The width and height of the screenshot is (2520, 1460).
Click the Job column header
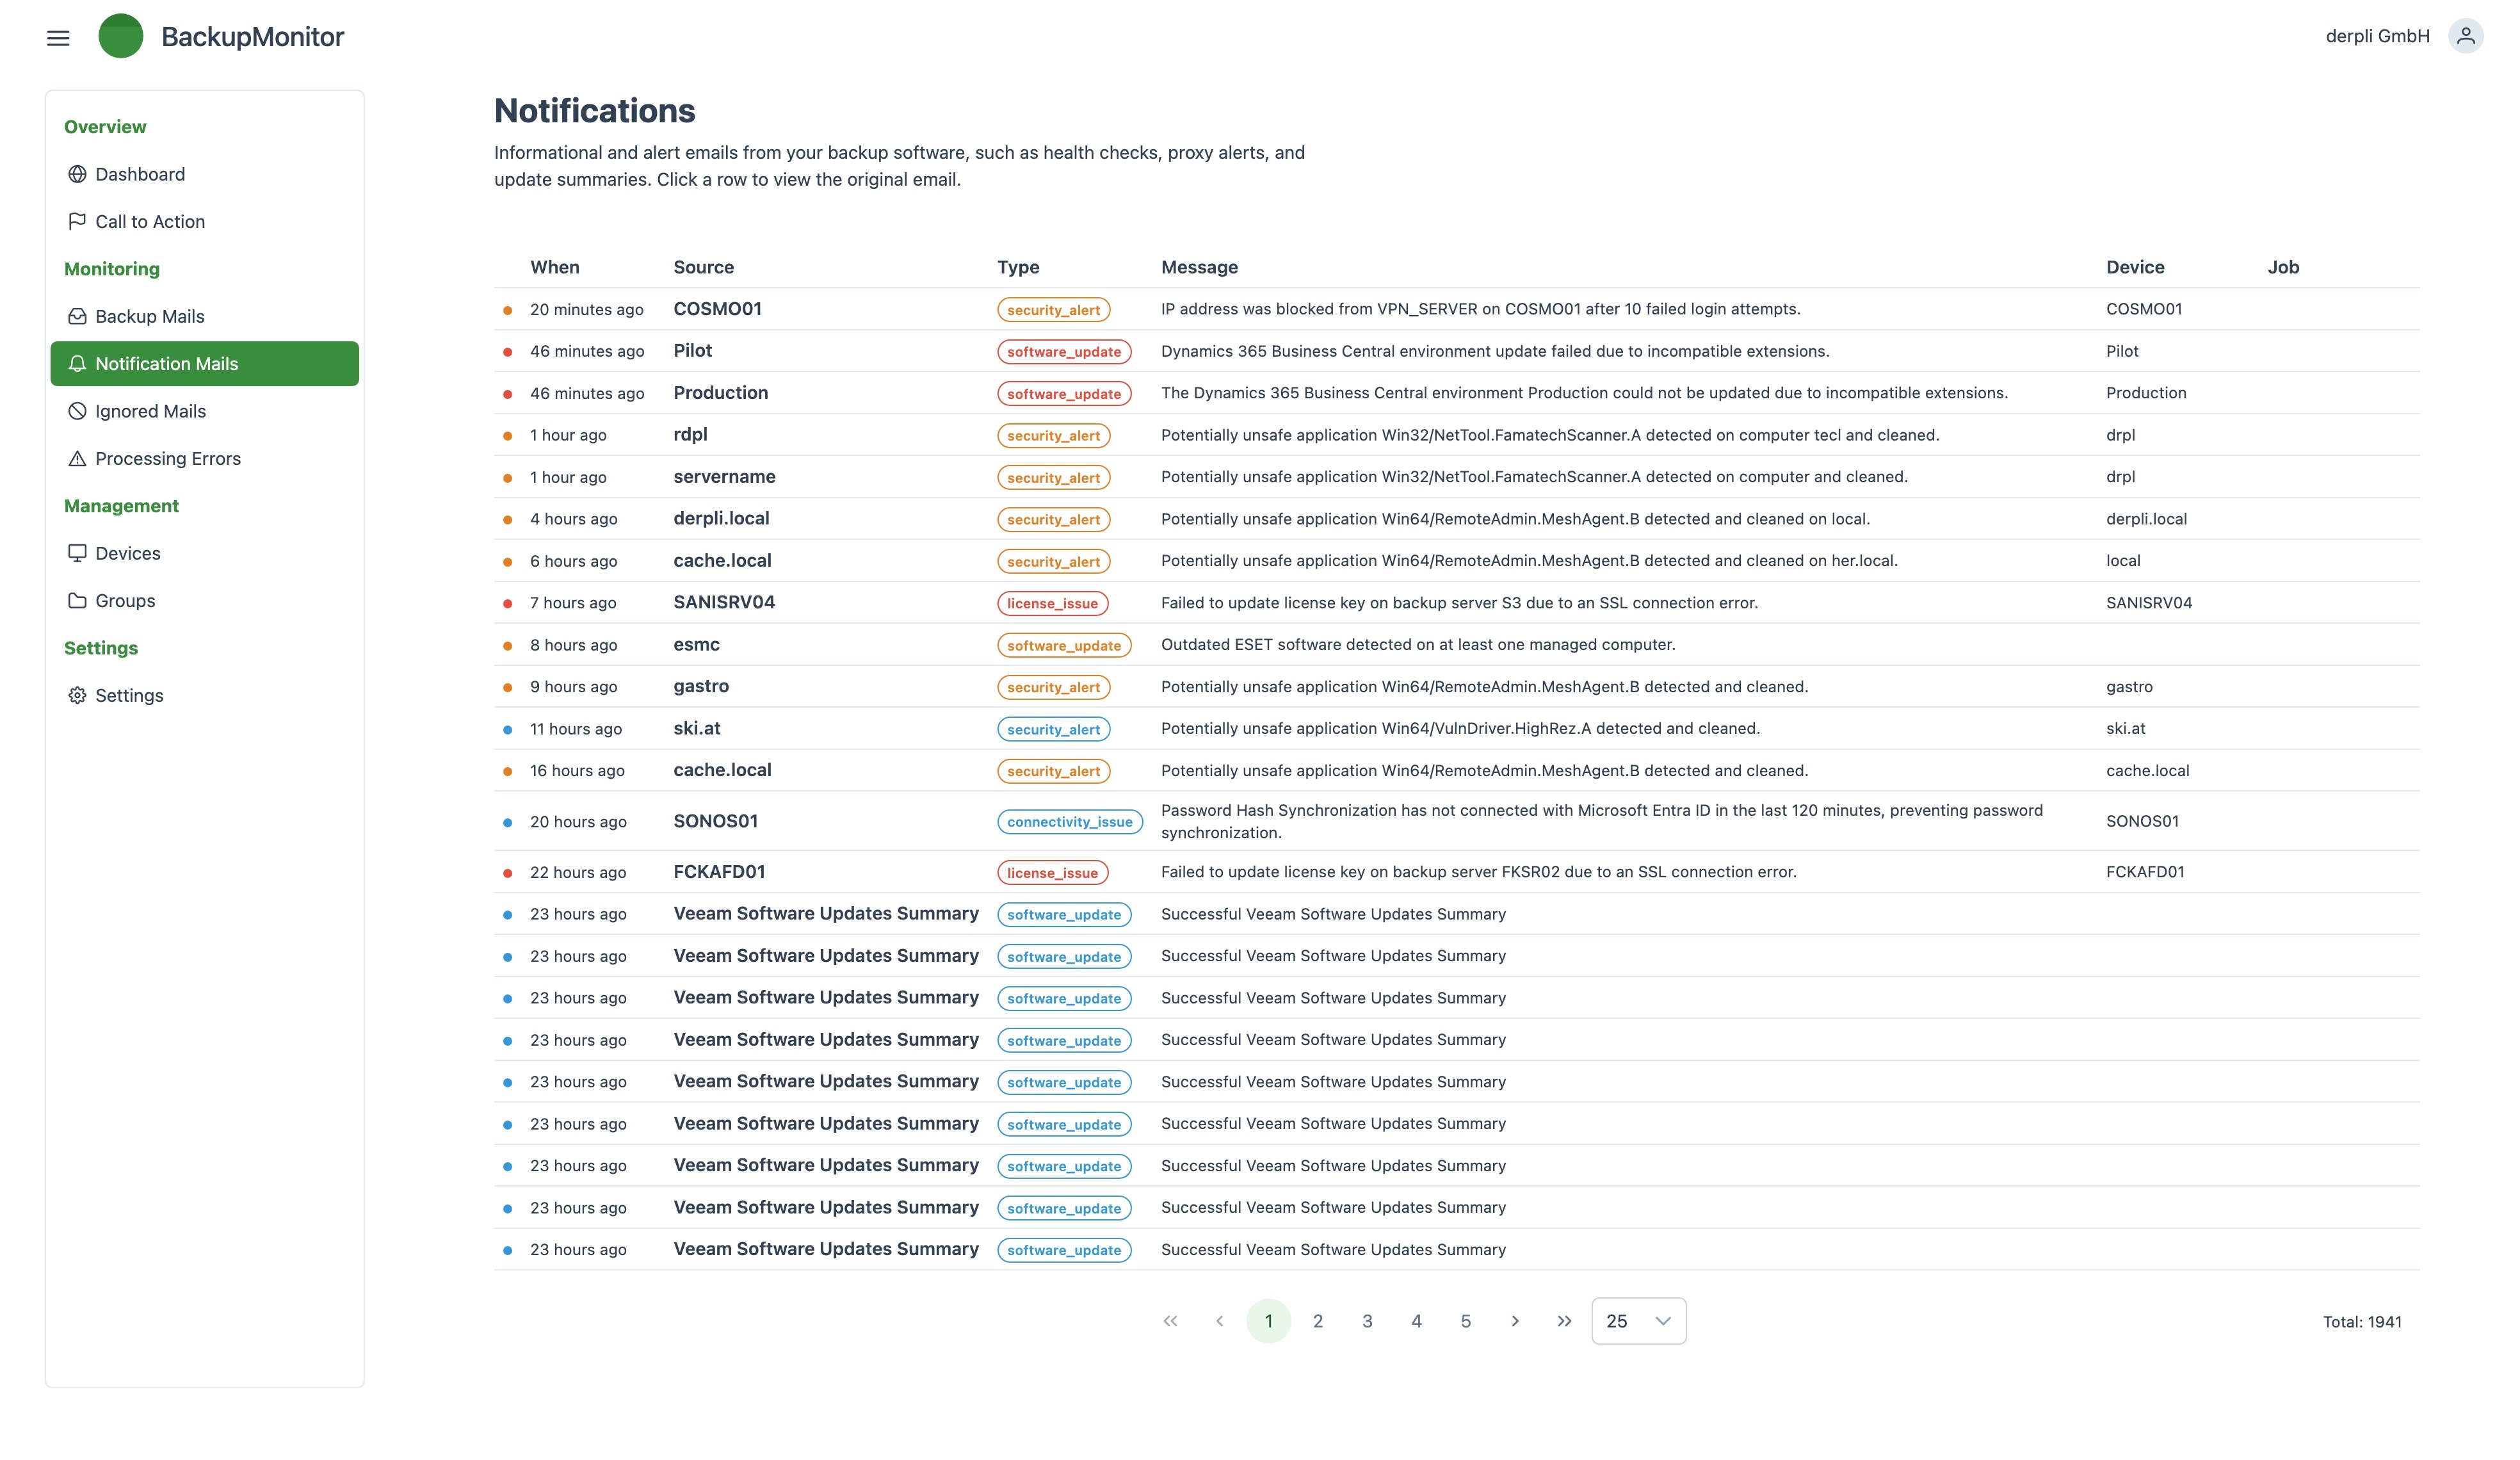coord(2283,267)
